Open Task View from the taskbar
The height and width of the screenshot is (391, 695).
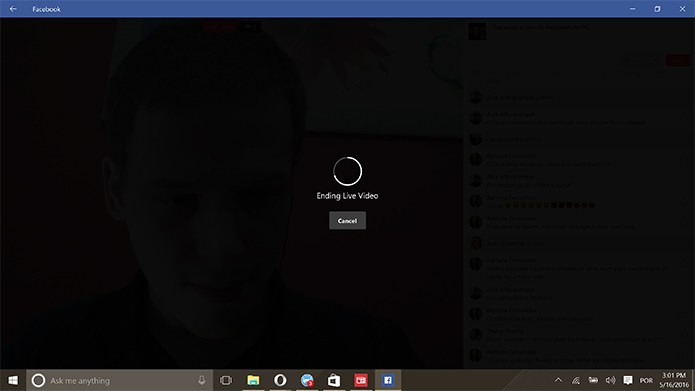click(226, 380)
